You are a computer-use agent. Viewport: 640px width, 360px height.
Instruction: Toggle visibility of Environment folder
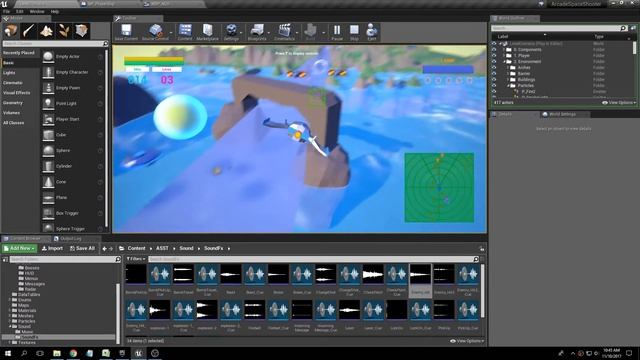494,62
